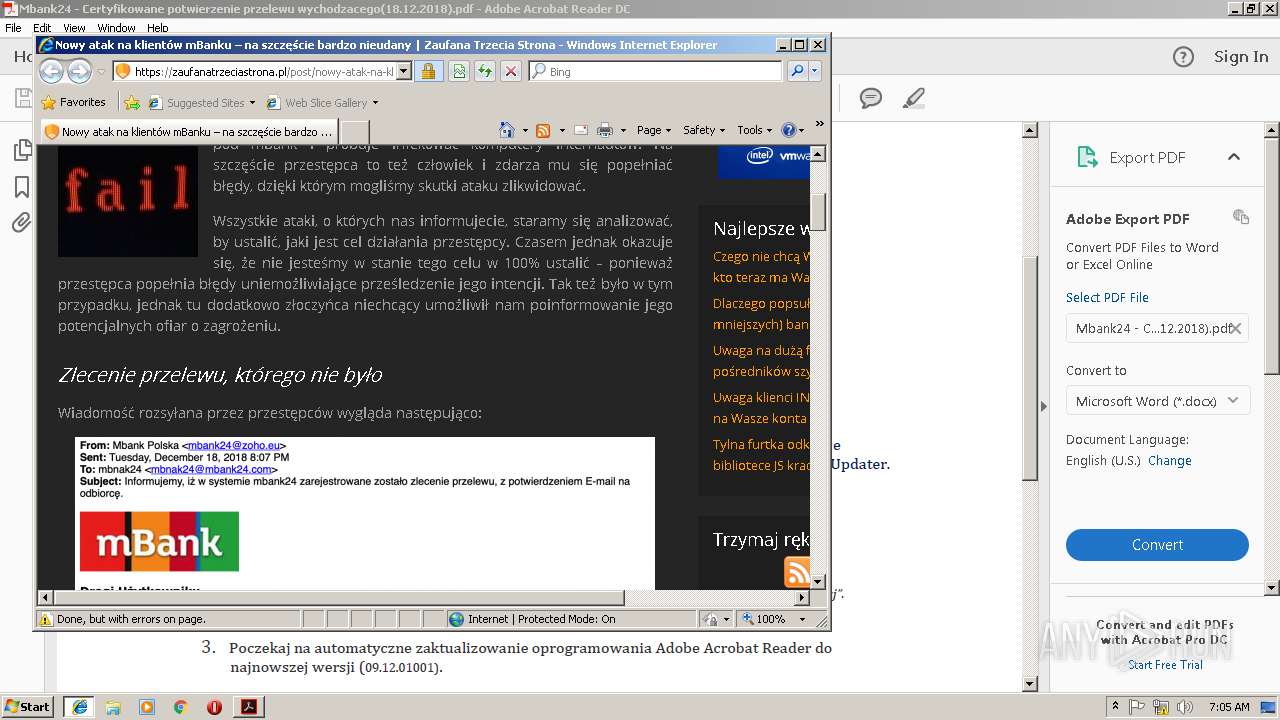The height and width of the screenshot is (720, 1280).
Task: Open the Acrobat Page Thumbnails panel icon
Action: click(21, 151)
